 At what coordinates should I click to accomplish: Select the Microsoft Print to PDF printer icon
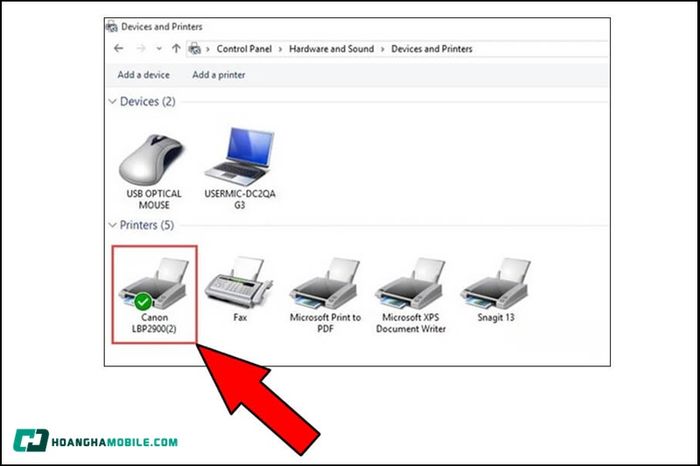[x=325, y=284]
